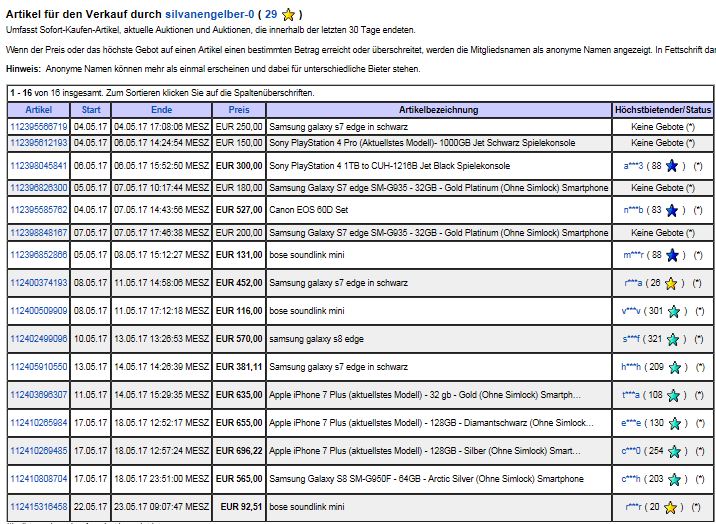Open bidder profile n***b
This screenshot has width=716, height=524.
(633, 210)
